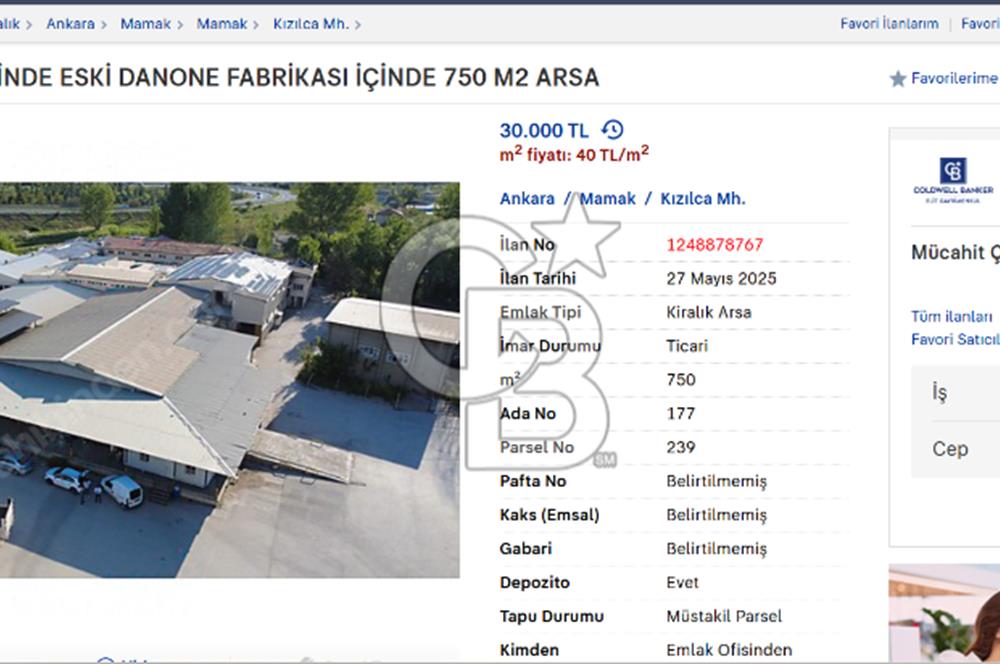Click the listing title heading

tap(300, 78)
